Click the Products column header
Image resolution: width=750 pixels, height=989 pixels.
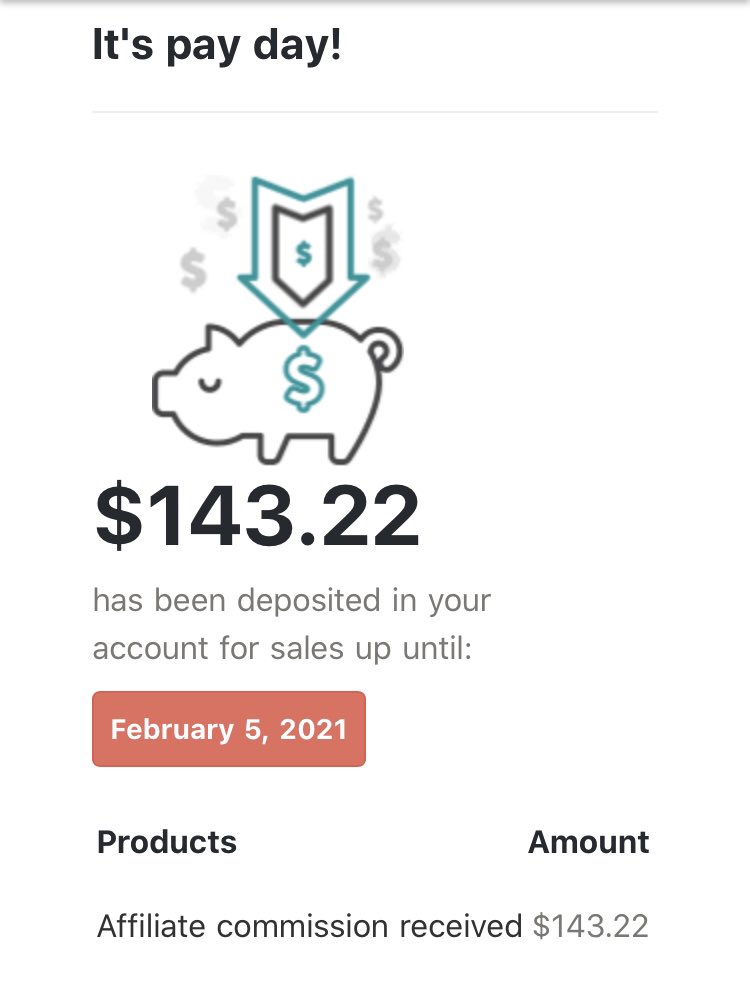[x=167, y=842]
